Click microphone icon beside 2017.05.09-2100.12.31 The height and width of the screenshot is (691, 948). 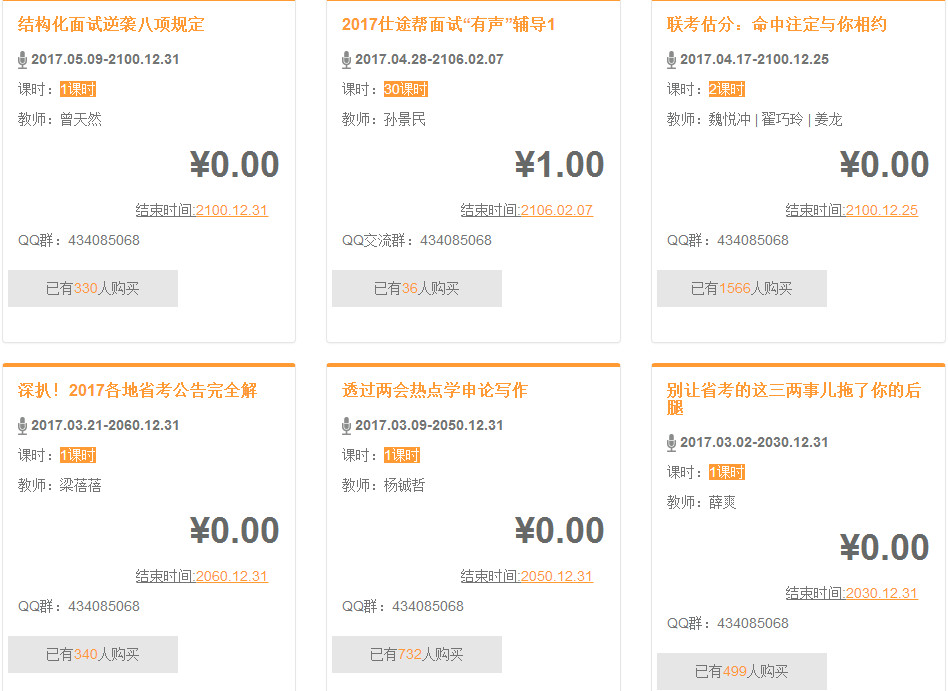(x=23, y=60)
